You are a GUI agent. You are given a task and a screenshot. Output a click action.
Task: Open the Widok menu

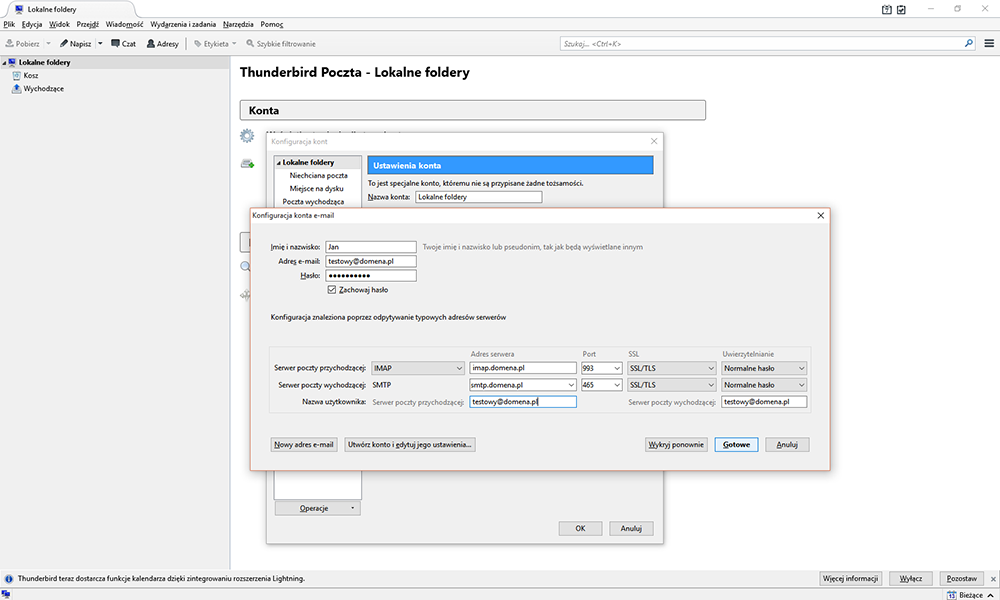[59, 24]
